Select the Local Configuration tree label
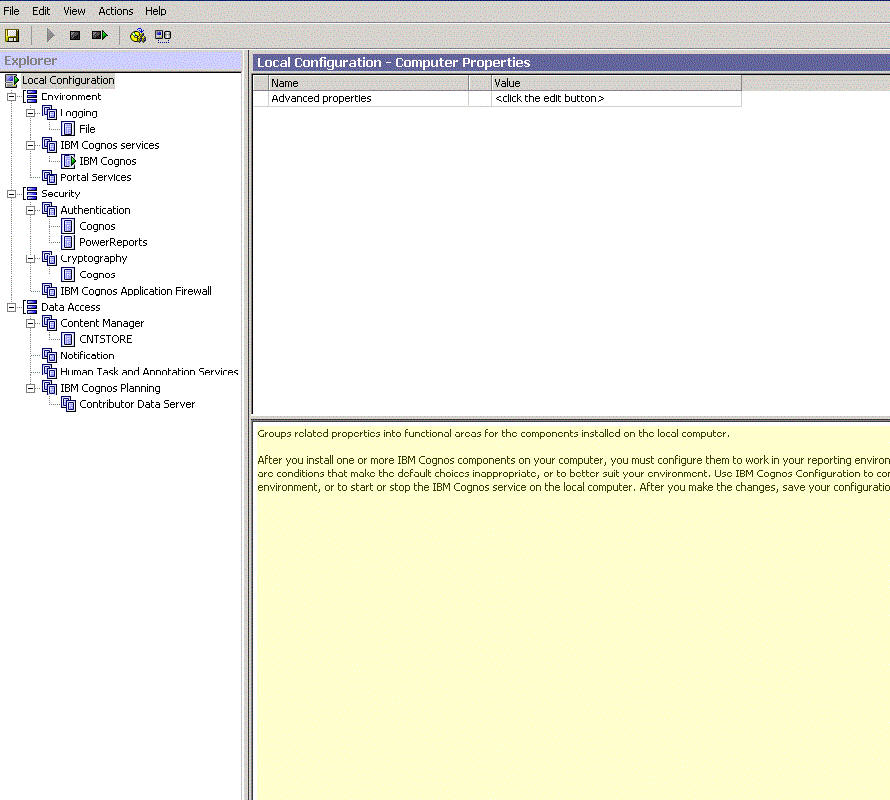Image resolution: width=890 pixels, height=800 pixels. coord(68,81)
